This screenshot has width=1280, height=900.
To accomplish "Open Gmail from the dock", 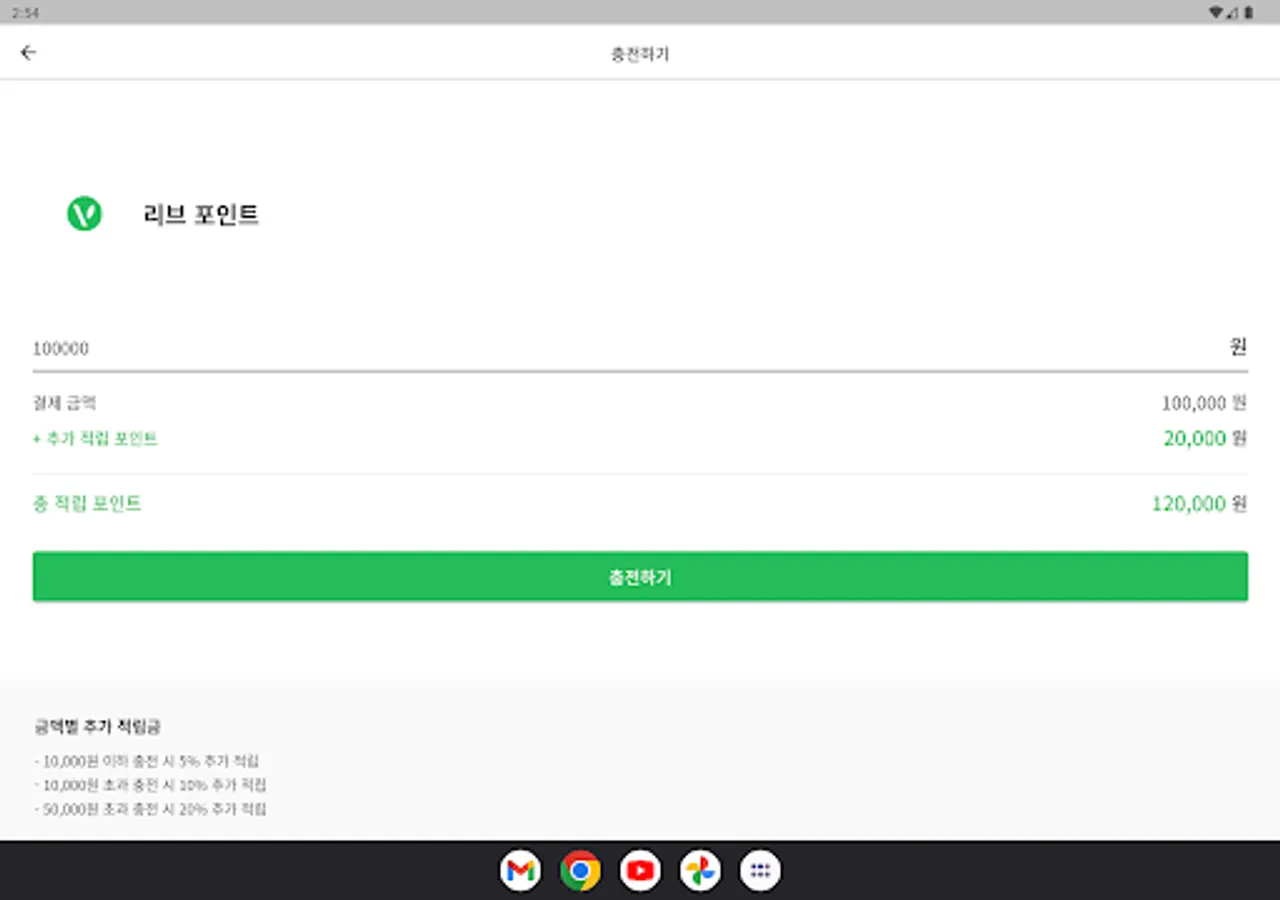I will click(520, 871).
